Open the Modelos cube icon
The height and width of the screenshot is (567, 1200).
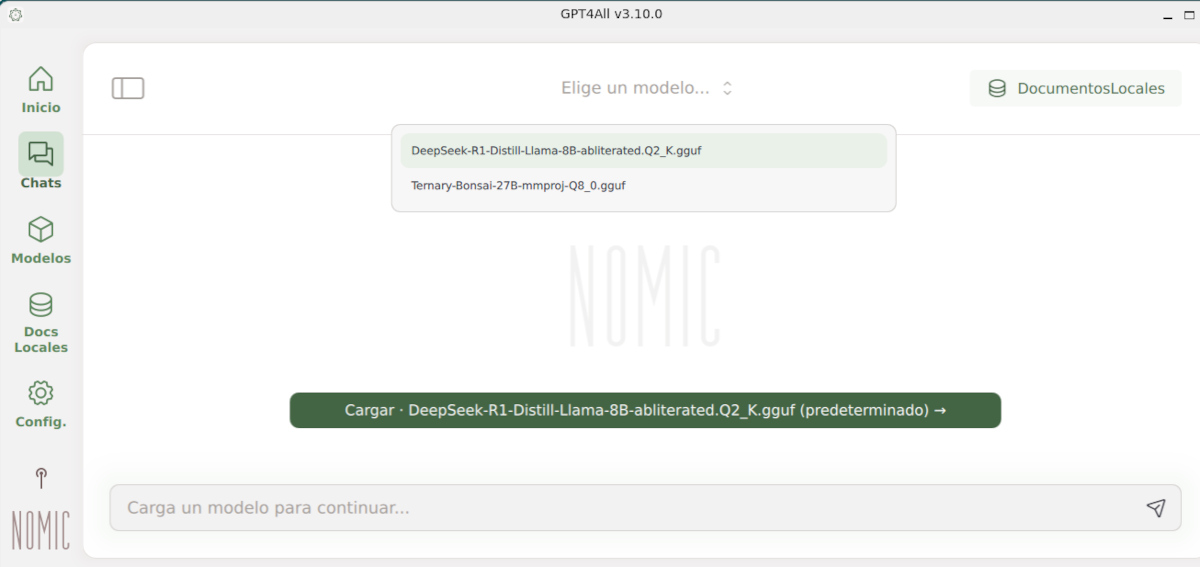pos(41,230)
